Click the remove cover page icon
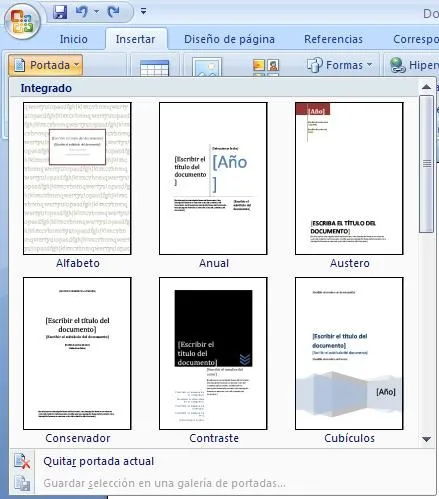 [22, 461]
